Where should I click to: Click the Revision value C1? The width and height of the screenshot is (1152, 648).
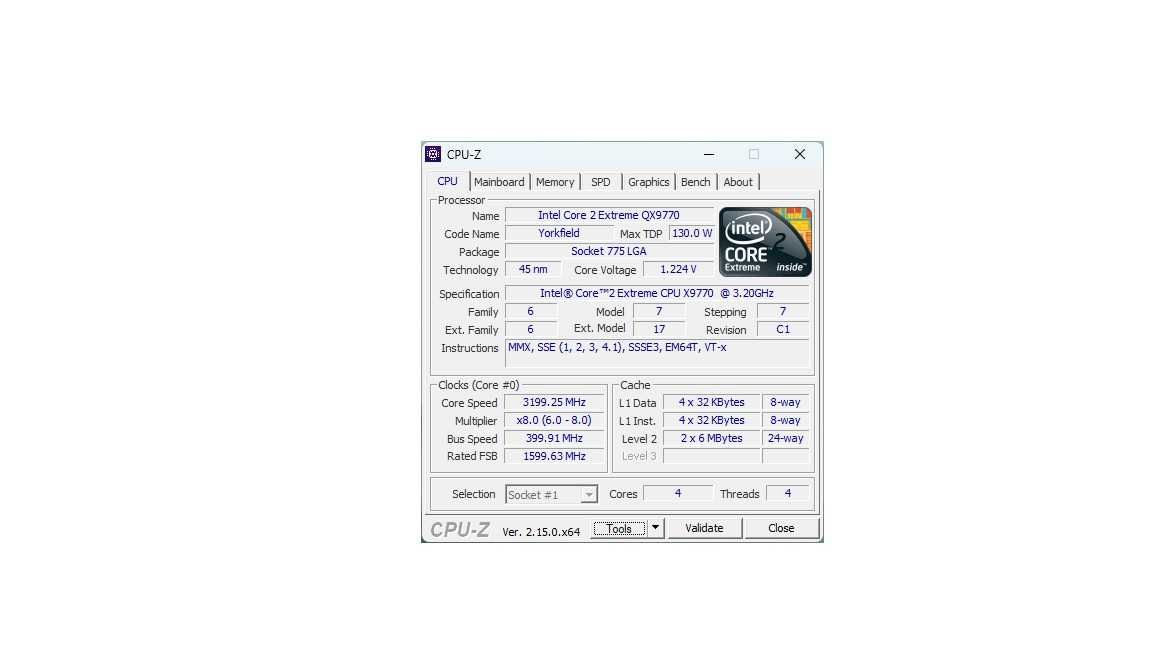(783, 329)
